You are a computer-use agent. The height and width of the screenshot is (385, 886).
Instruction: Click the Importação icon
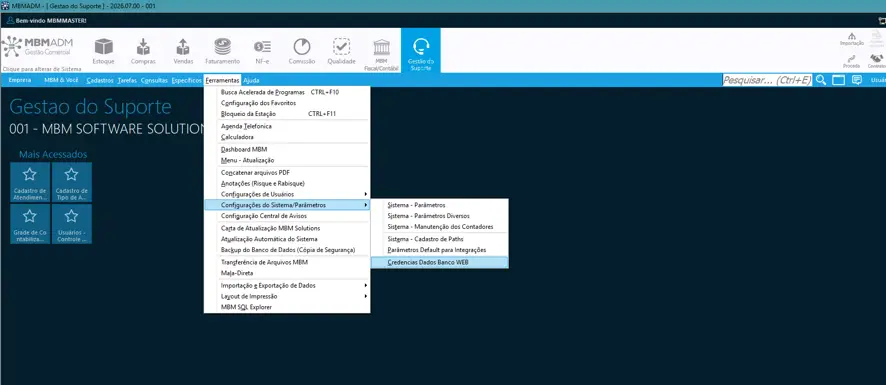(852, 39)
